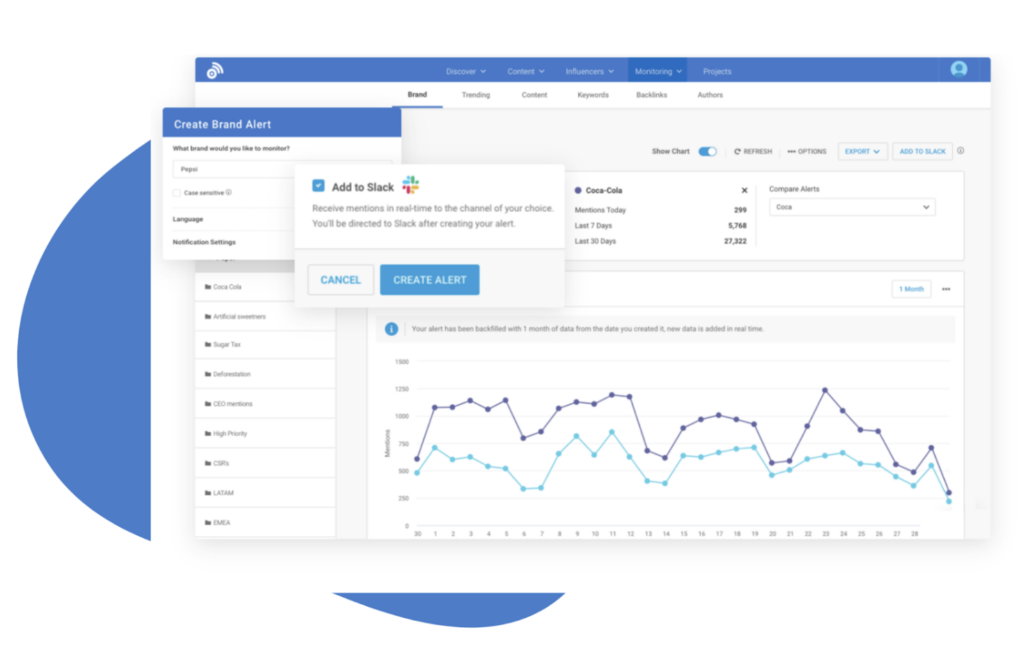Click the Cancel button

[x=340, y=280]
